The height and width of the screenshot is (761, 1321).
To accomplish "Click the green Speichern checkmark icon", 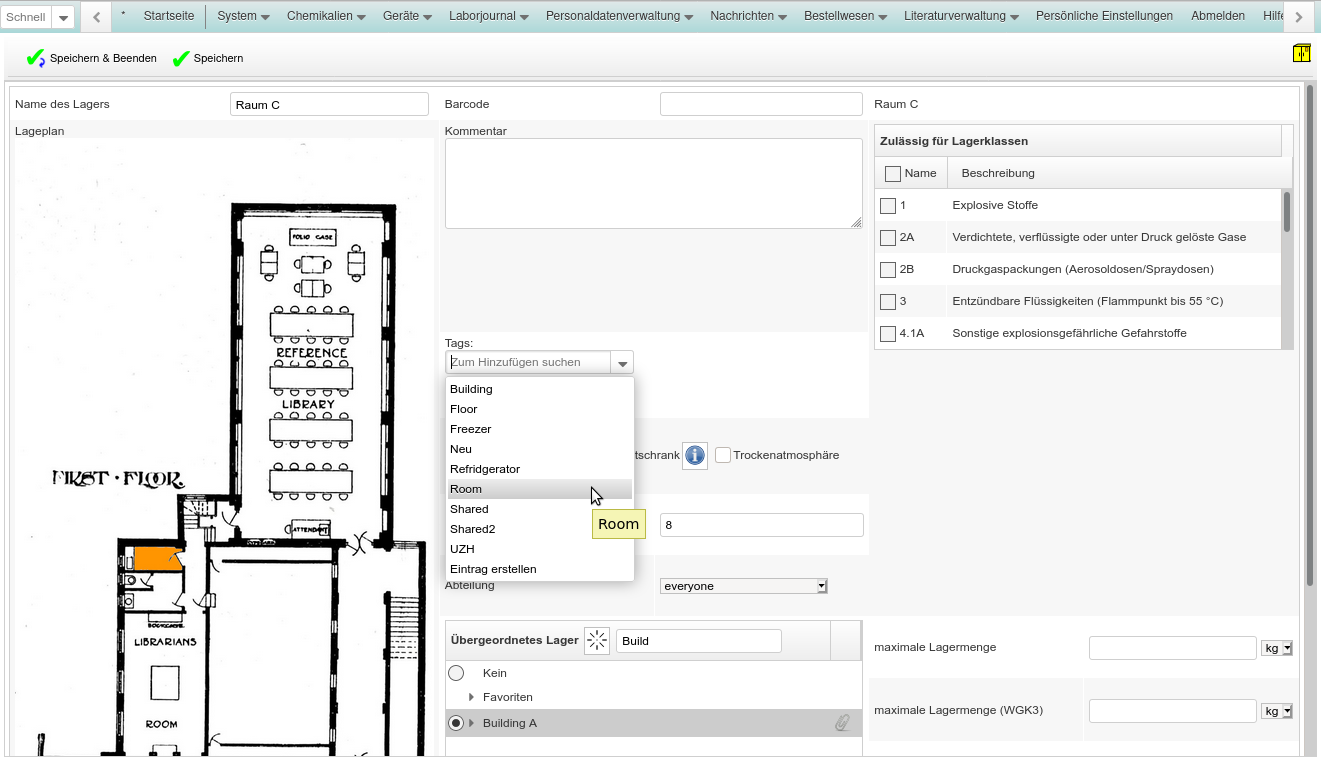I will (181, 59).
